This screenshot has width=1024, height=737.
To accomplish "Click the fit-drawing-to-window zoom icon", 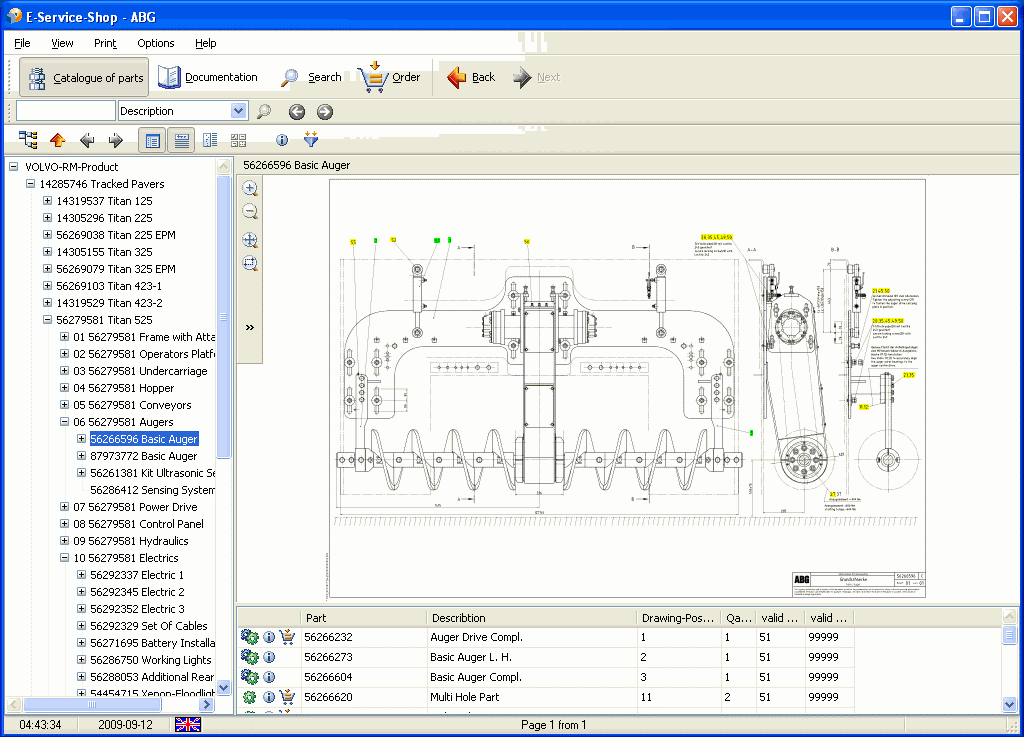I will point(250,240).
